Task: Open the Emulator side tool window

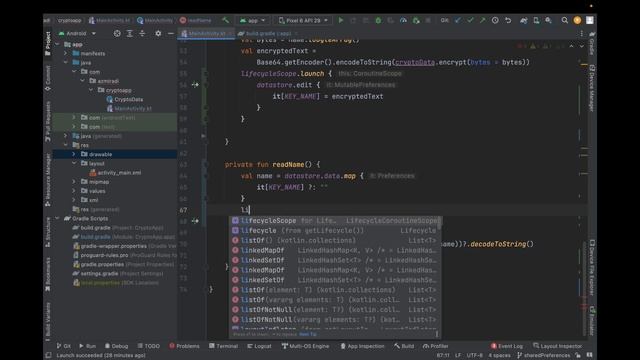Action: (592, 321)
